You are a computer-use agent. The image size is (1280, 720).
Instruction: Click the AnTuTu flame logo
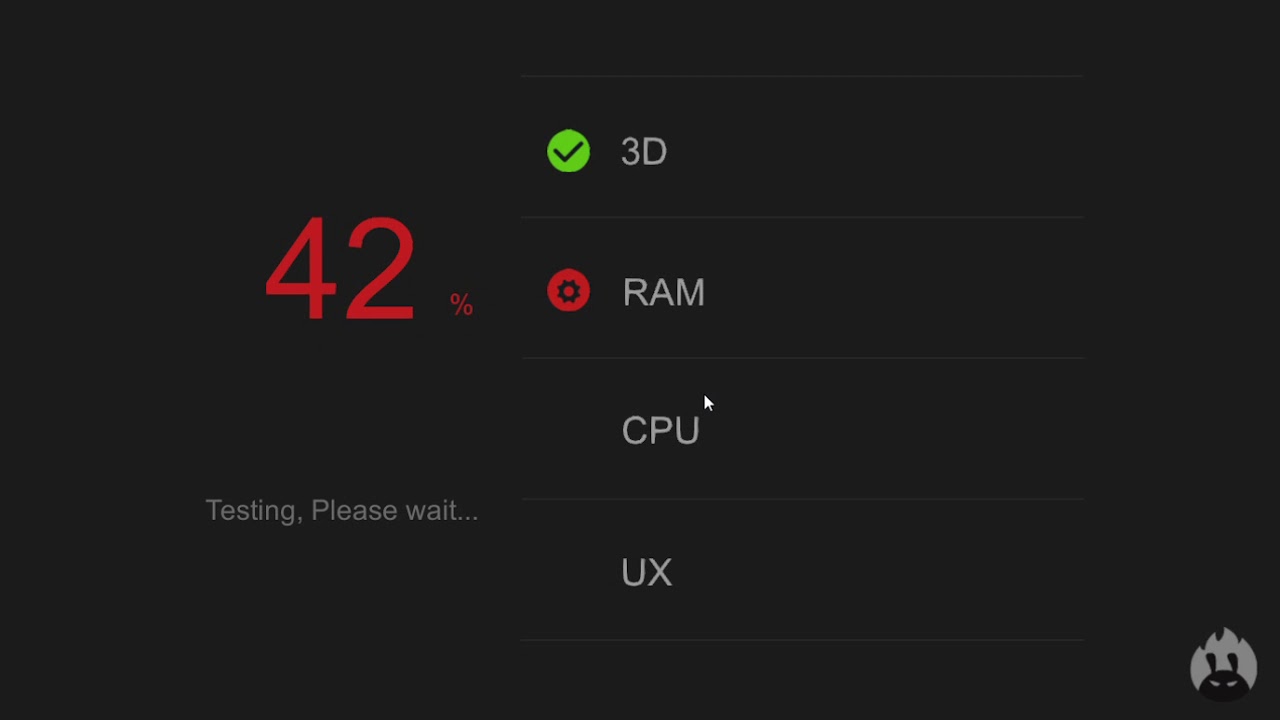[1223, 663]
